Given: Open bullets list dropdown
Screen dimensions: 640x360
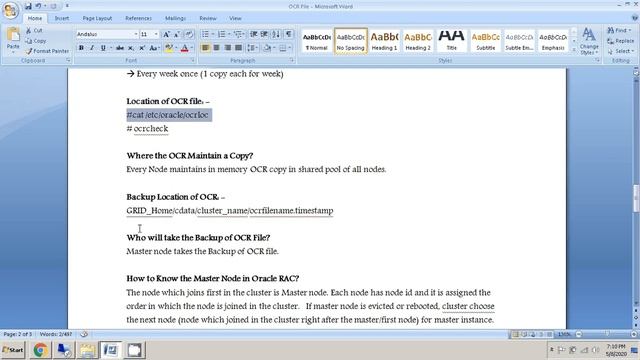Looking at the screenshot, I should tap(213, 34).
